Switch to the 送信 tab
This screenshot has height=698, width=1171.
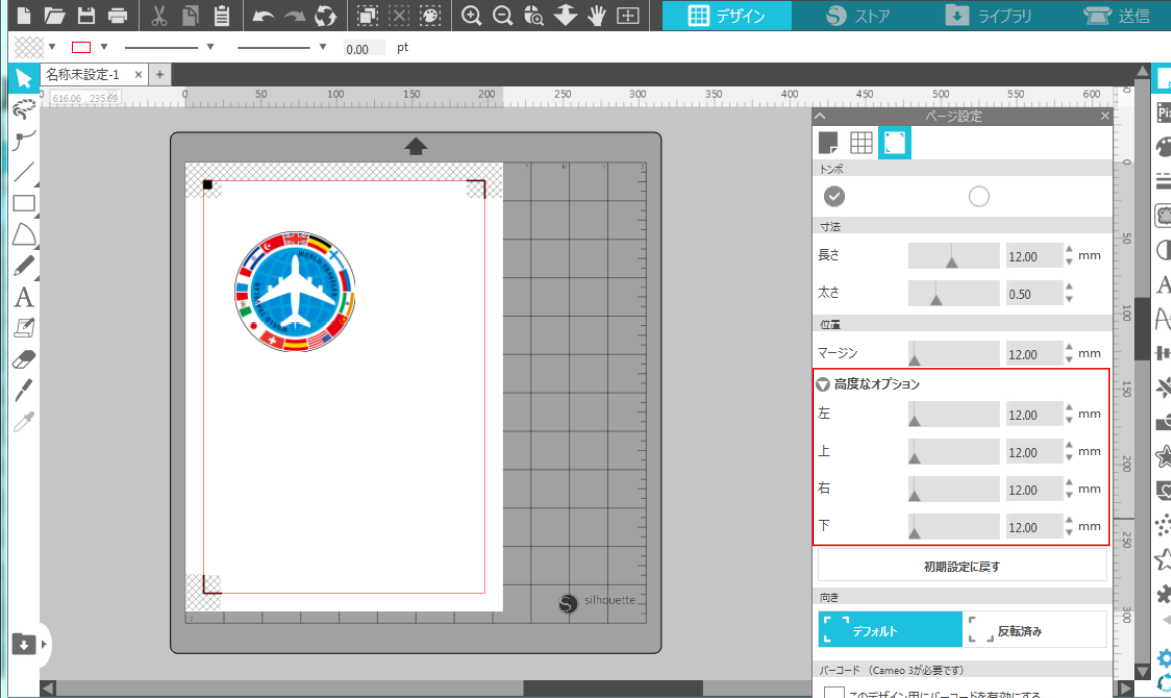click(1117, 15)
